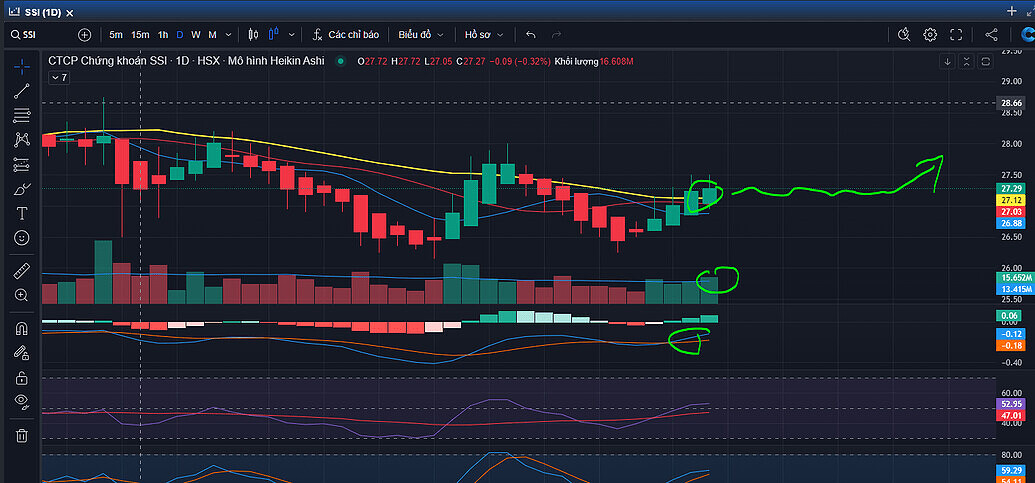Image resolution: width=1035 pixels, height=483 pixels.
Task: Select the monthly M timeframe
Action: point(212,35)
